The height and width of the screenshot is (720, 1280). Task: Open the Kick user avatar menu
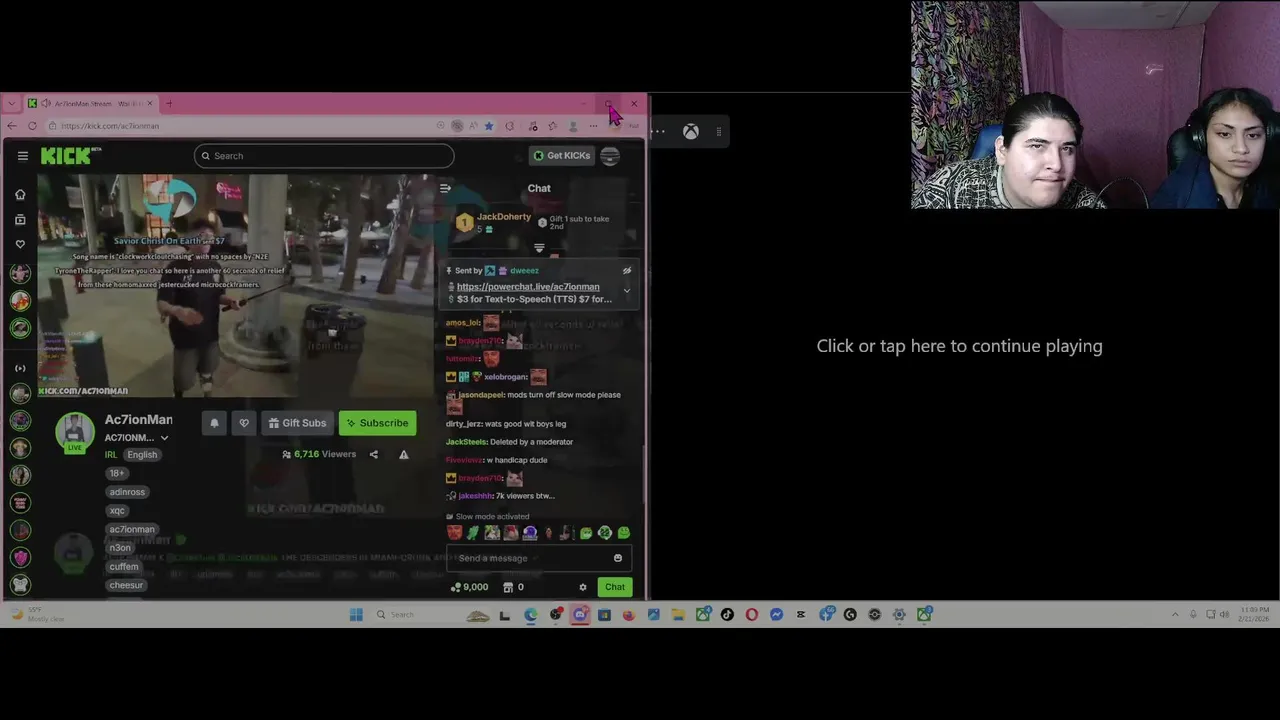[610, 156]
